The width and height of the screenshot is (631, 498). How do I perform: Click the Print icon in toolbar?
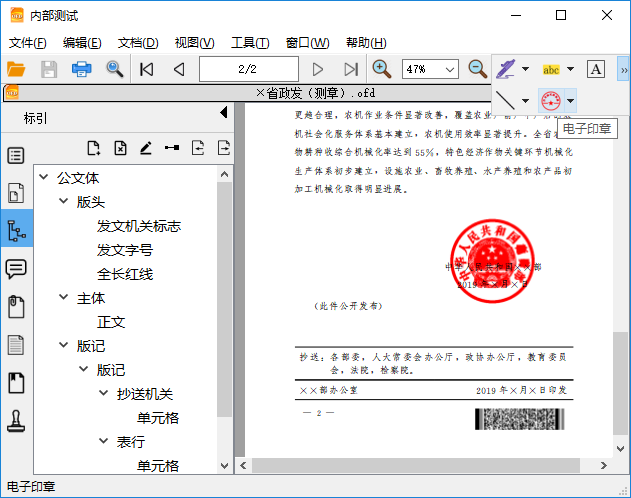(81, 69)
